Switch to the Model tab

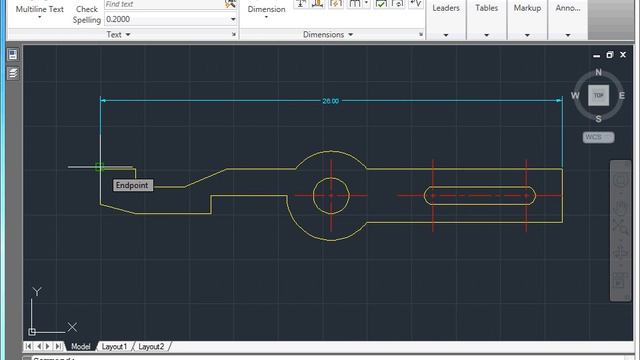click(x=81, y=347)
